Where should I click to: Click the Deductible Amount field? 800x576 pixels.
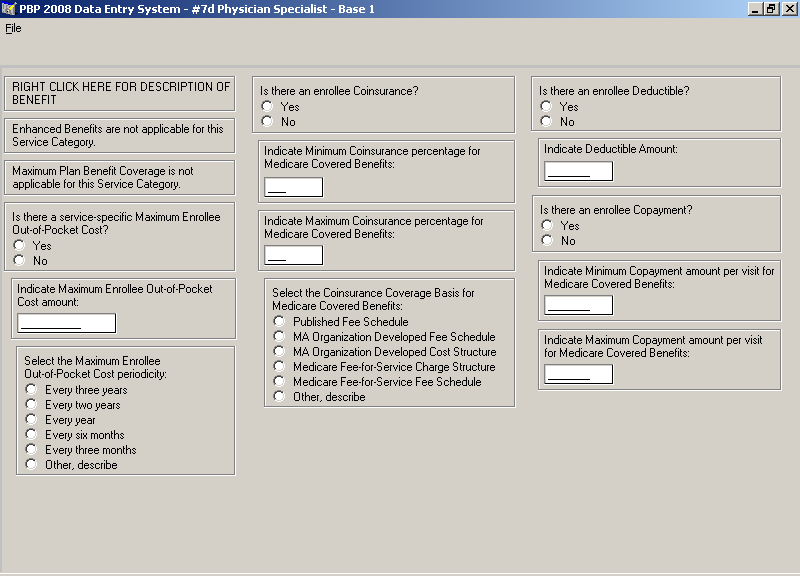click(x=579, y=171)
